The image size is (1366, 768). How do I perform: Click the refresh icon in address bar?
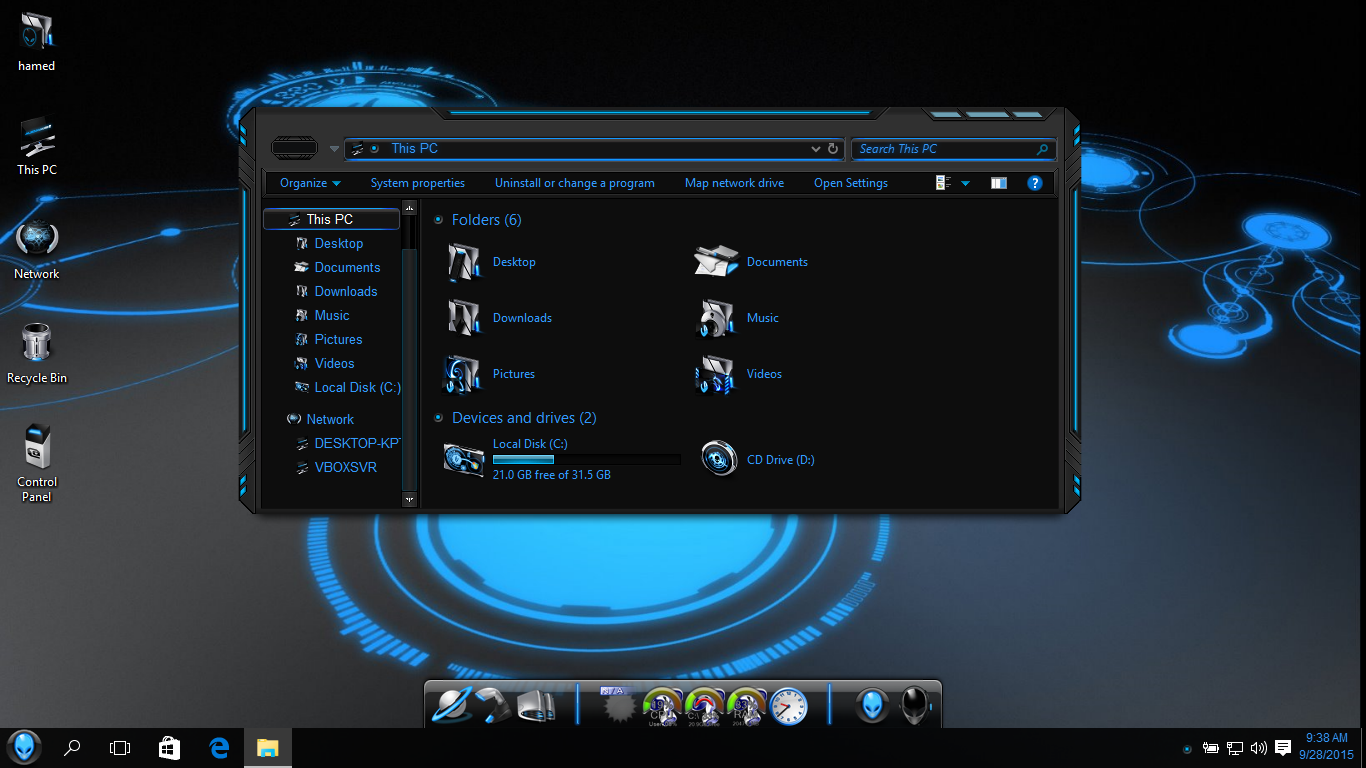click(833, 149)
